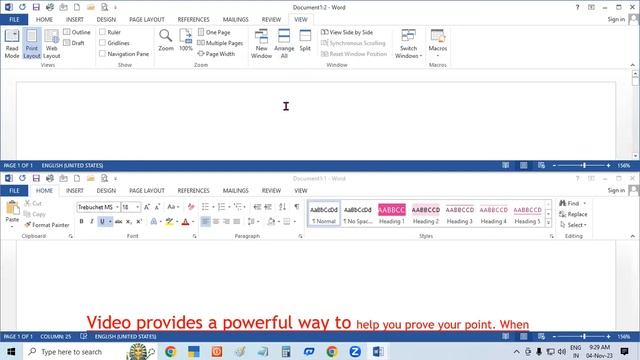Screen dimensions: 640x360
Task: Open the VIEW tab in bottom window
Action: tap(301, 191)
